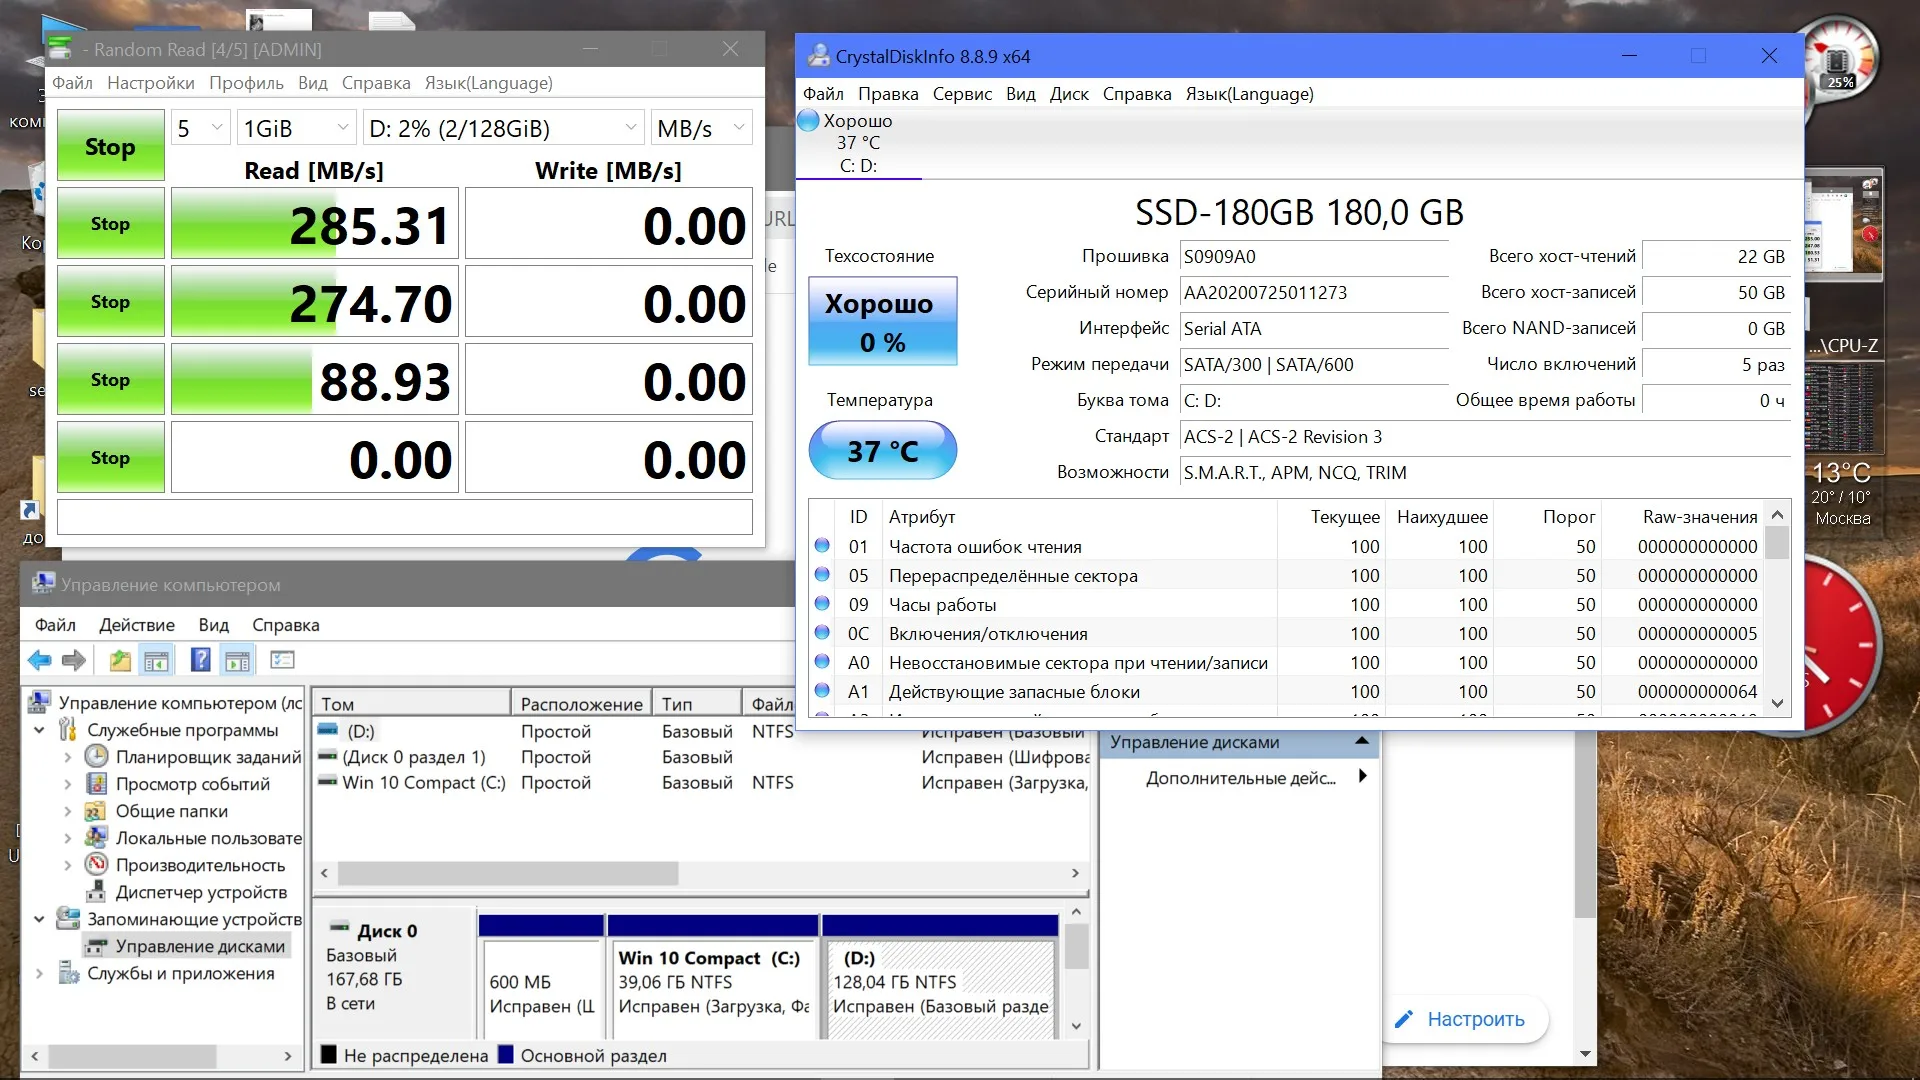
Task: Click the checklist settings icon in toolbar
Action: pos(283,660)
